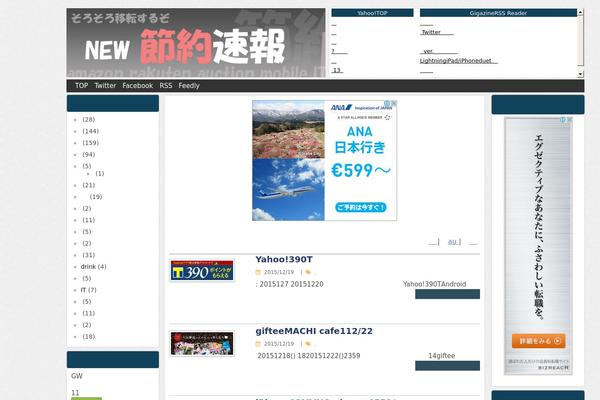
Task: Open the category with (21) posts
Action: (x=88, y=185)
